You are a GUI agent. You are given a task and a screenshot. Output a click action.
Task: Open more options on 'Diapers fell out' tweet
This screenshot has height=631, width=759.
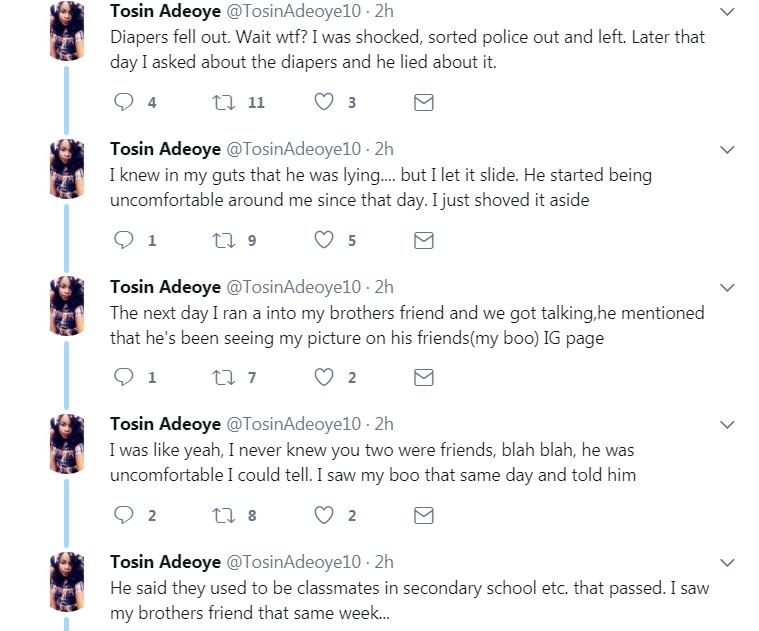tap(728, 12)
